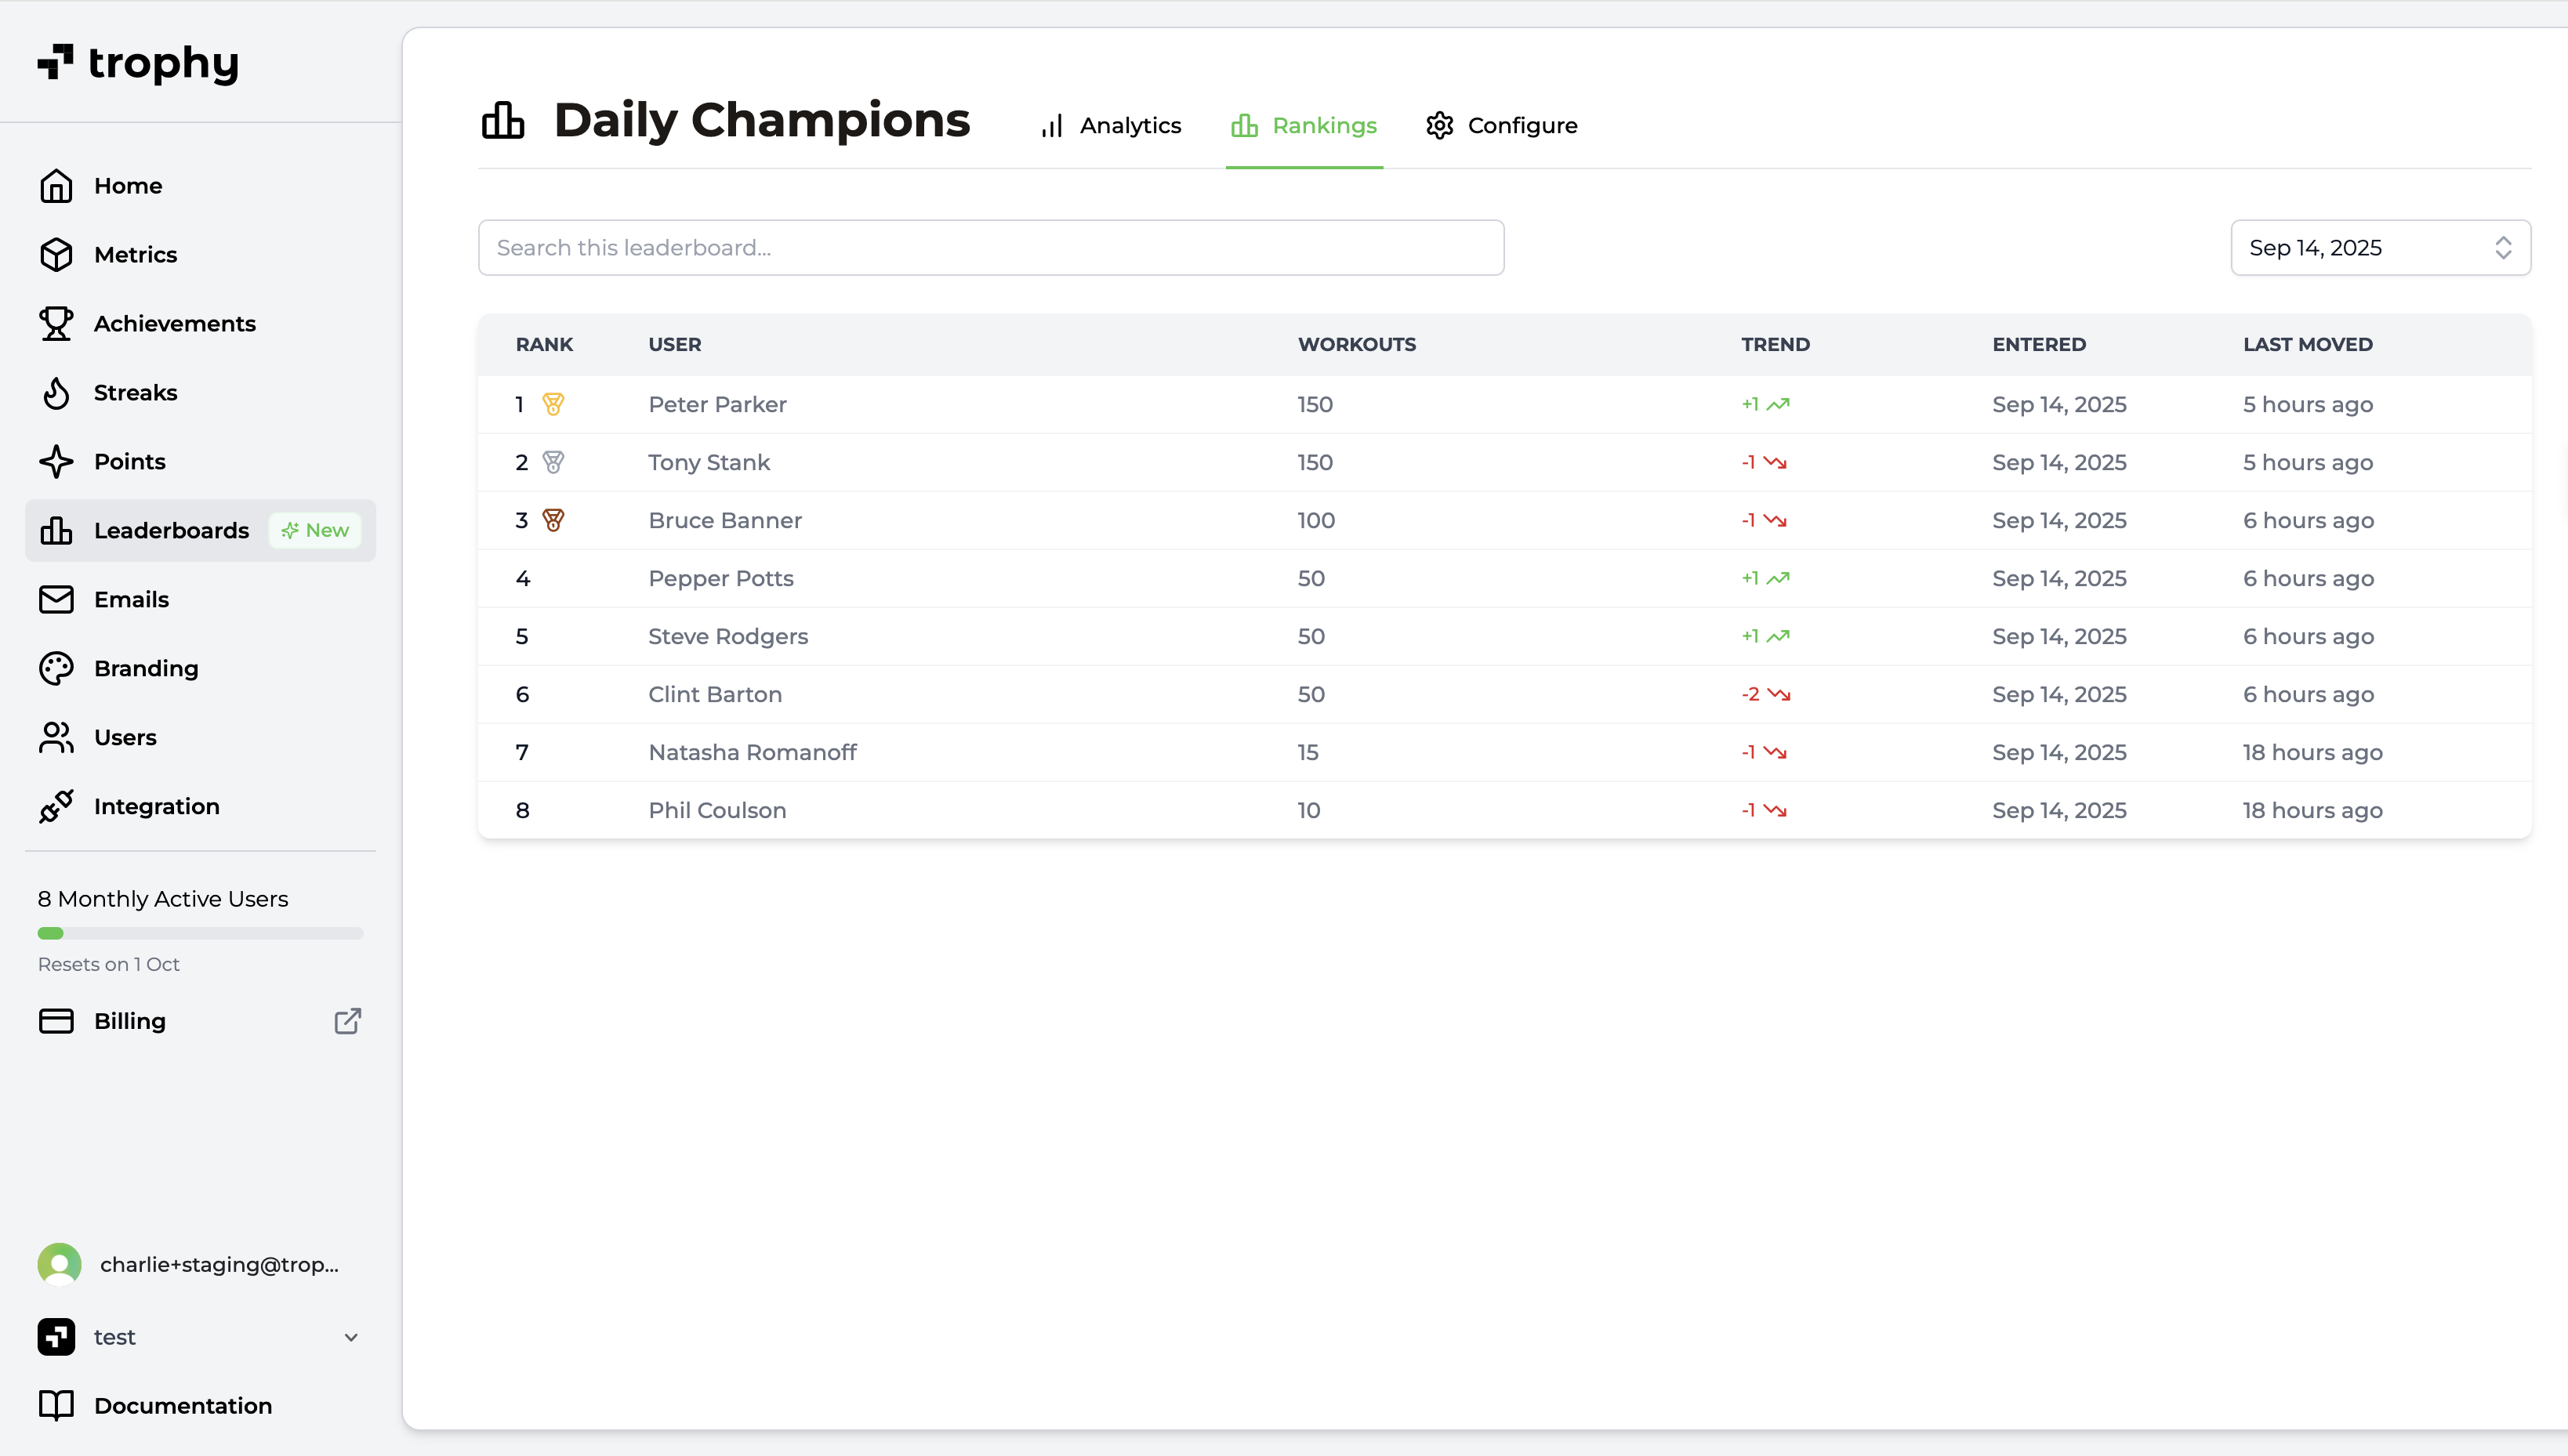2568x1456 pixels.
Task: Expand the test workspace switcher chevron
Action: [351, 1338]
